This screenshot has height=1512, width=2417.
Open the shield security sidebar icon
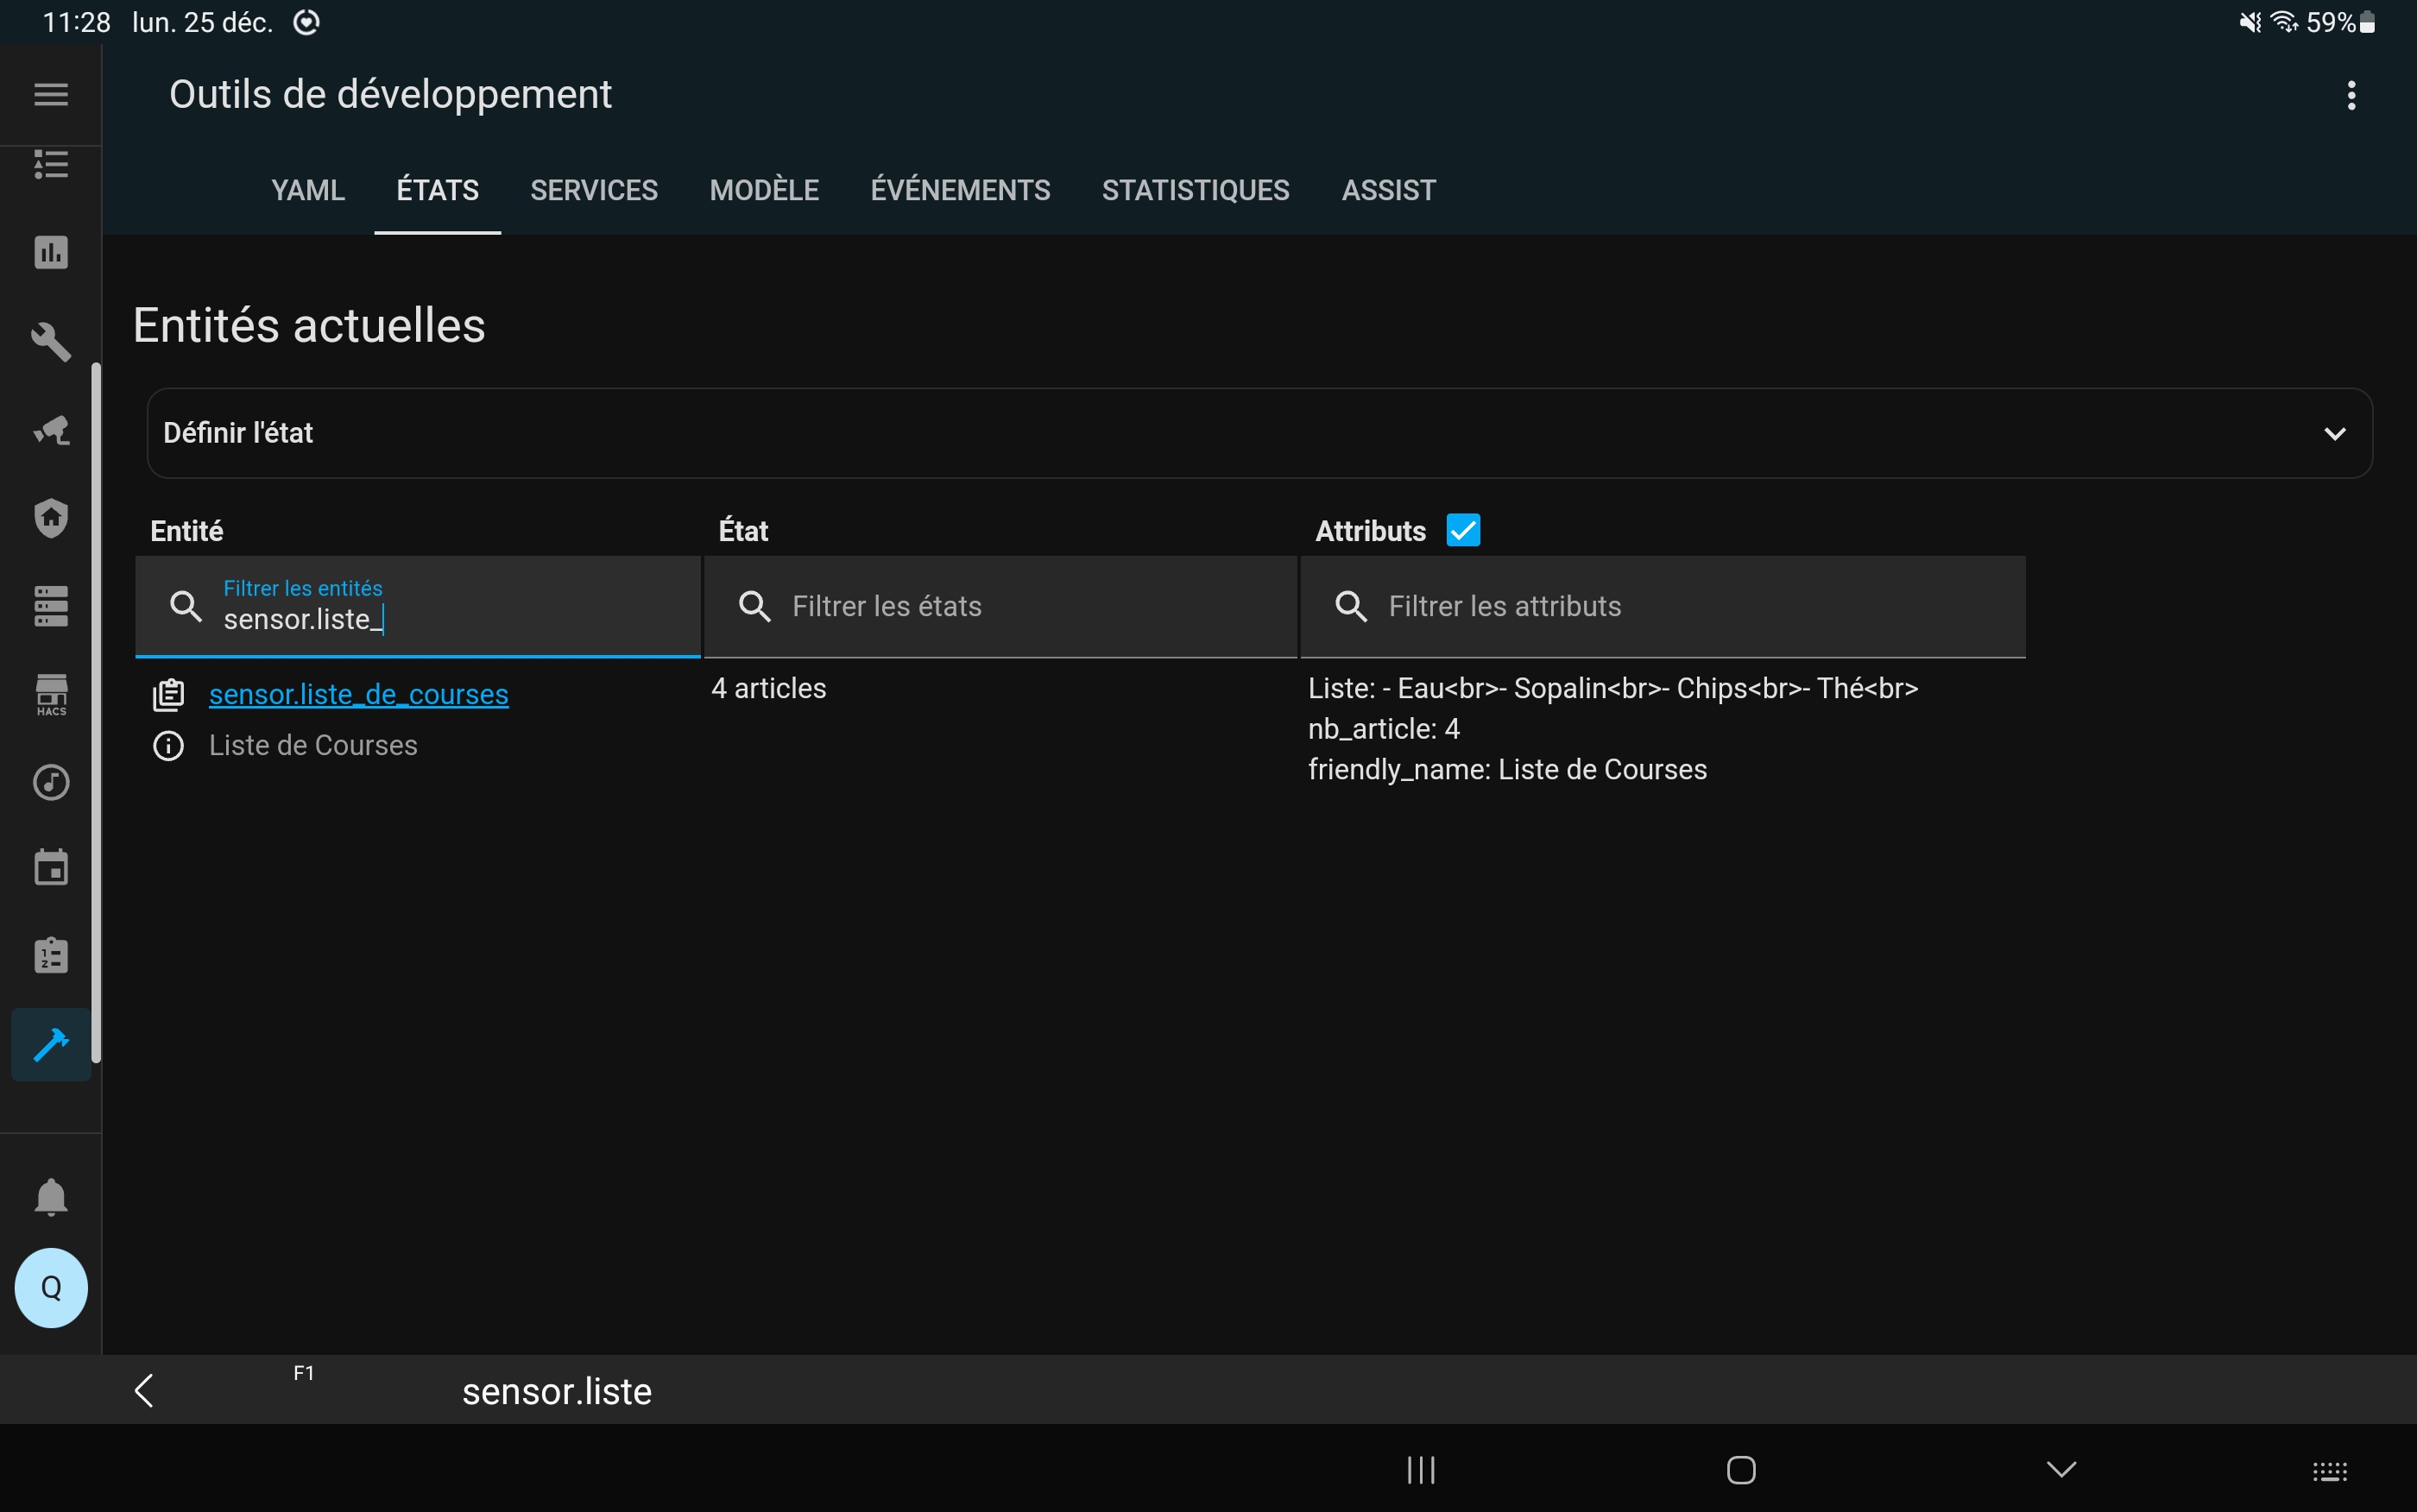click(x=51, y=518)
